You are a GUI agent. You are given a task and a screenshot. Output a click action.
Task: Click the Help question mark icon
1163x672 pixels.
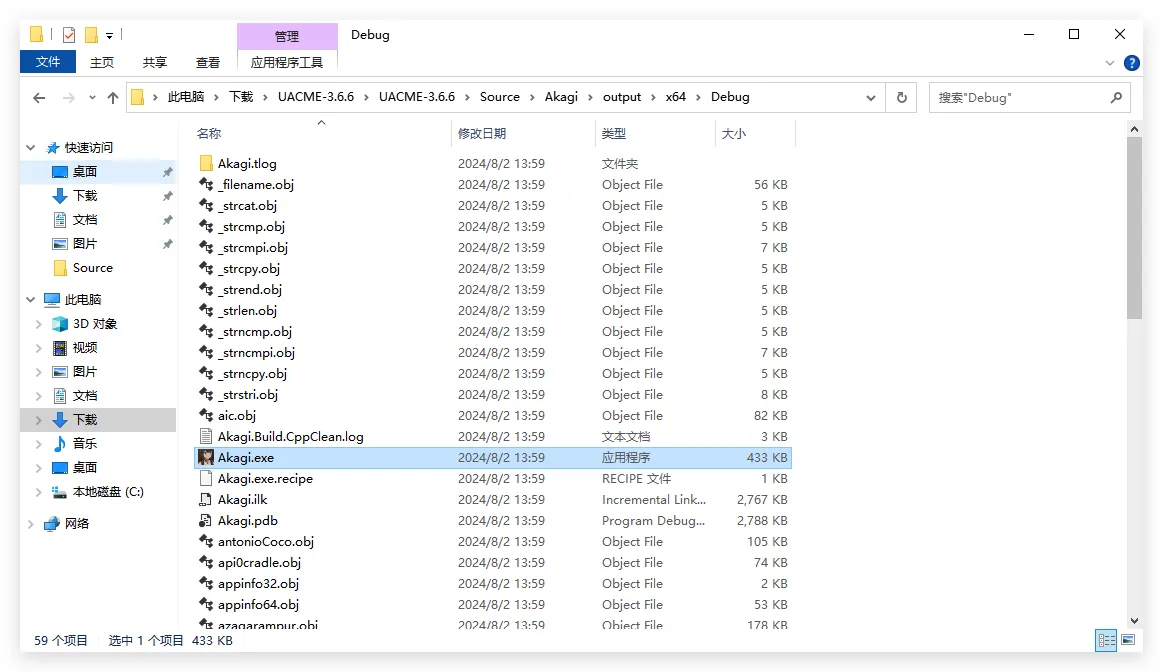point(1131,63)
